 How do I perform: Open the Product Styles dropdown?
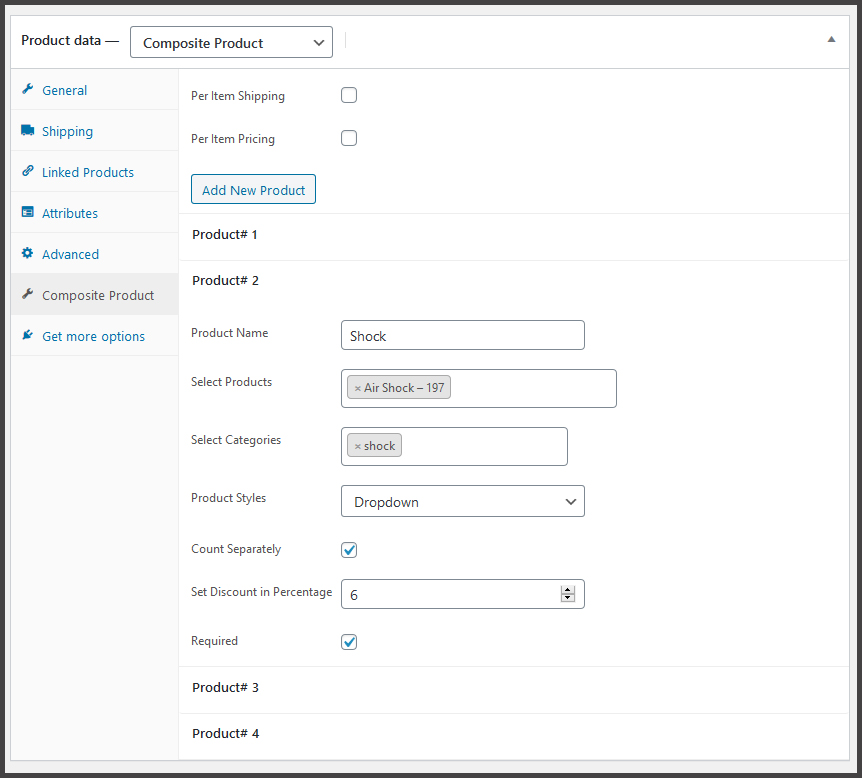[x=462, y=502]
